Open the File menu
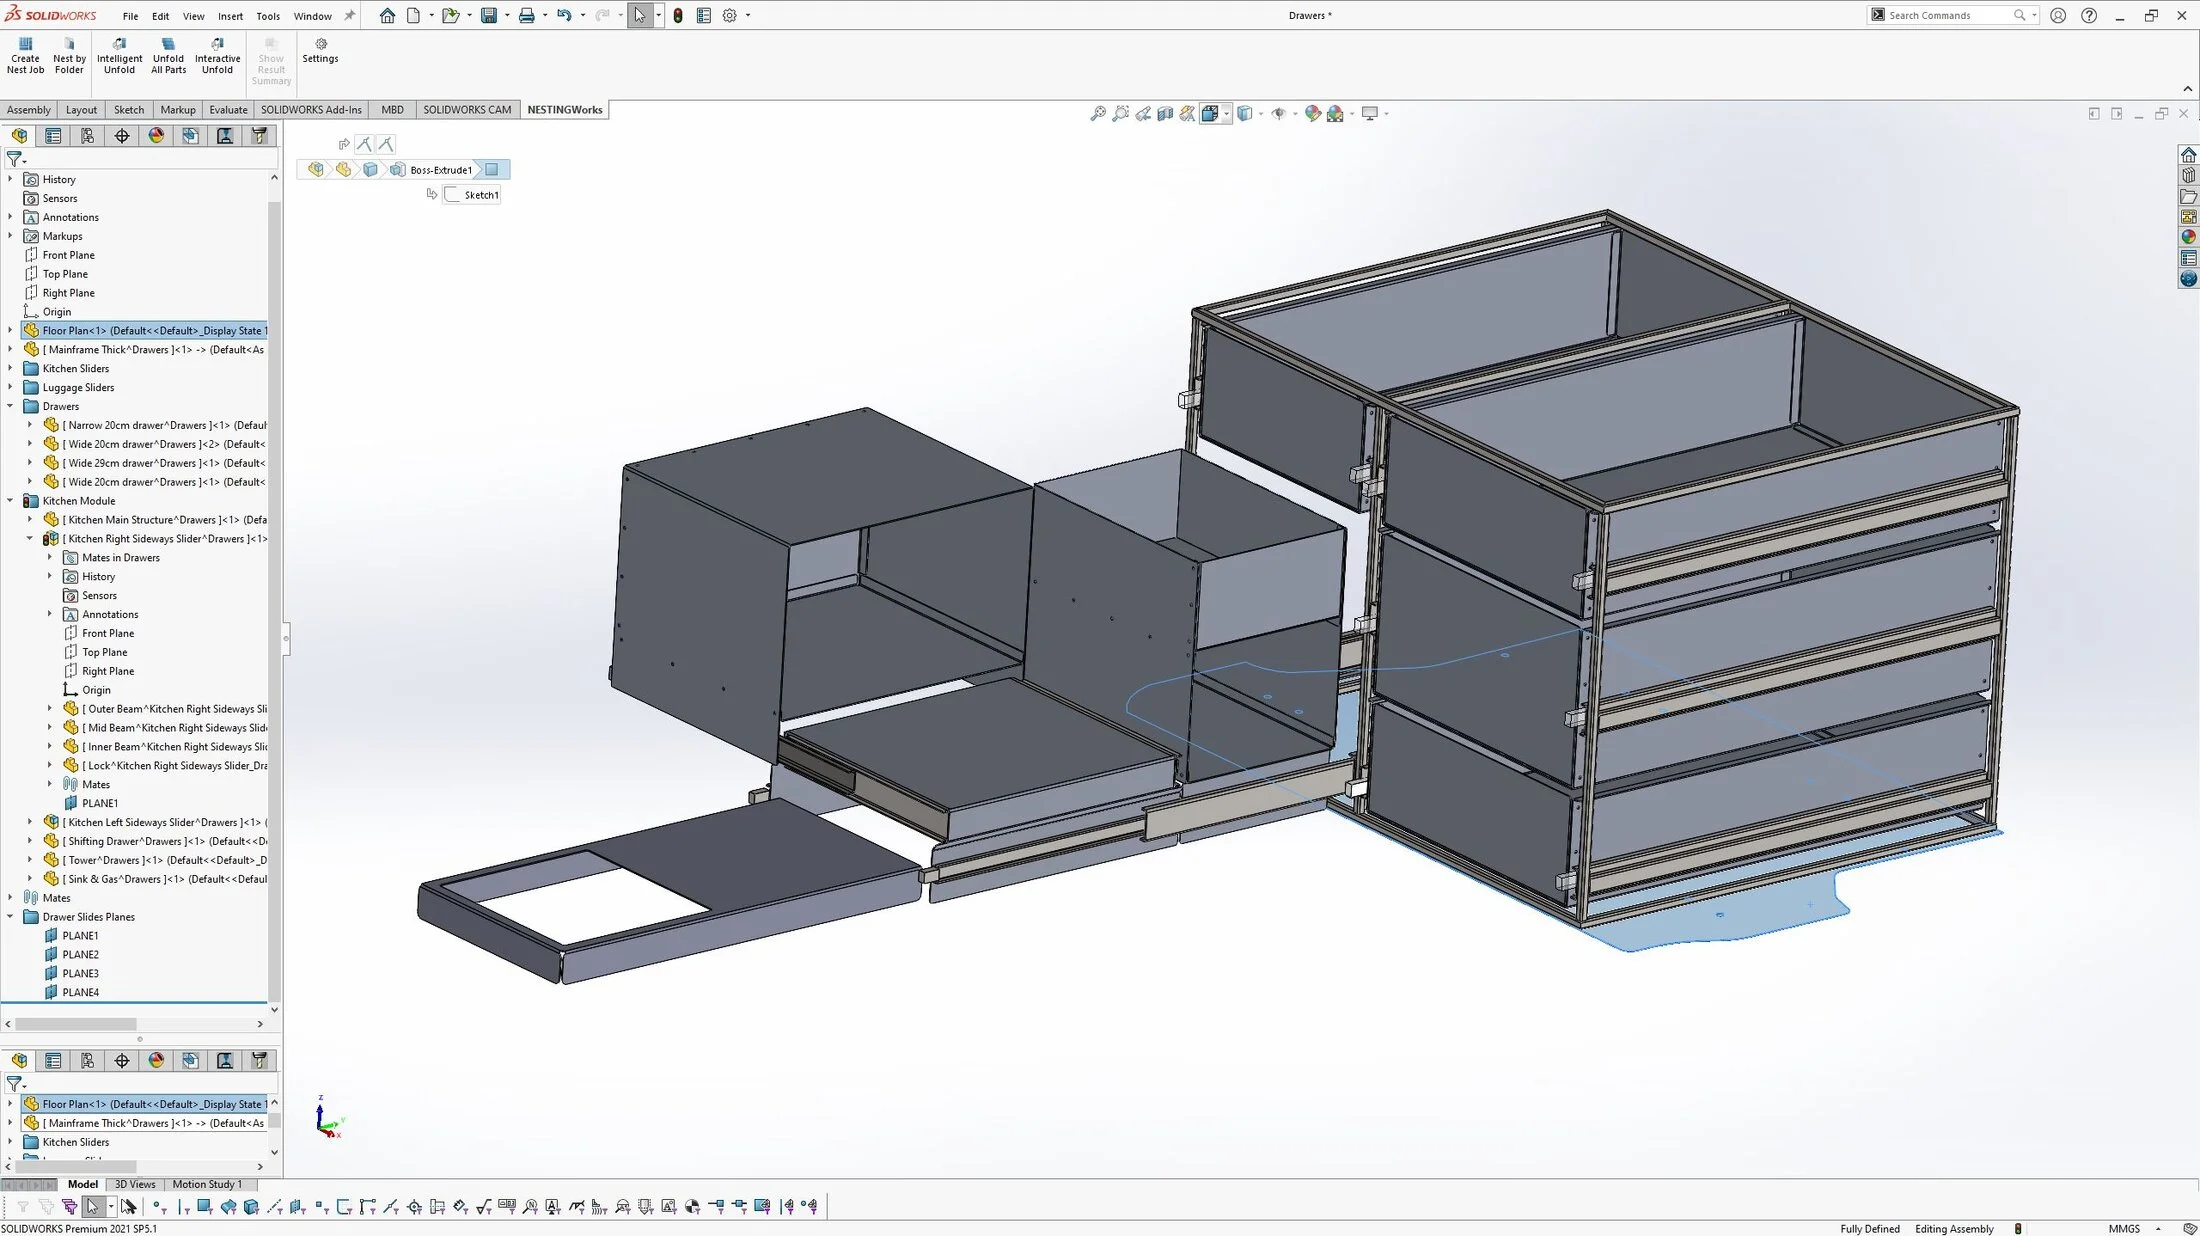Screen dimensions: 2200x1236 (x=130, y=16)
